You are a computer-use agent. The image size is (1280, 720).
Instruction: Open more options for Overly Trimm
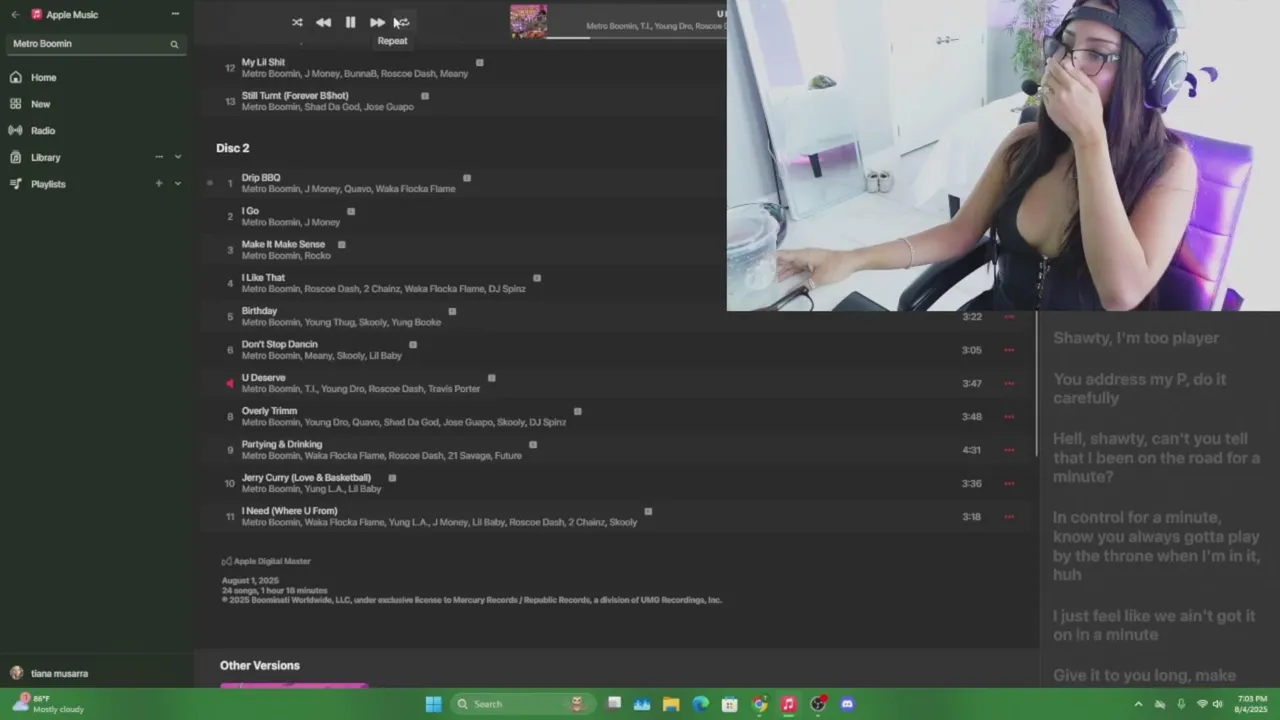(1009, 417)
